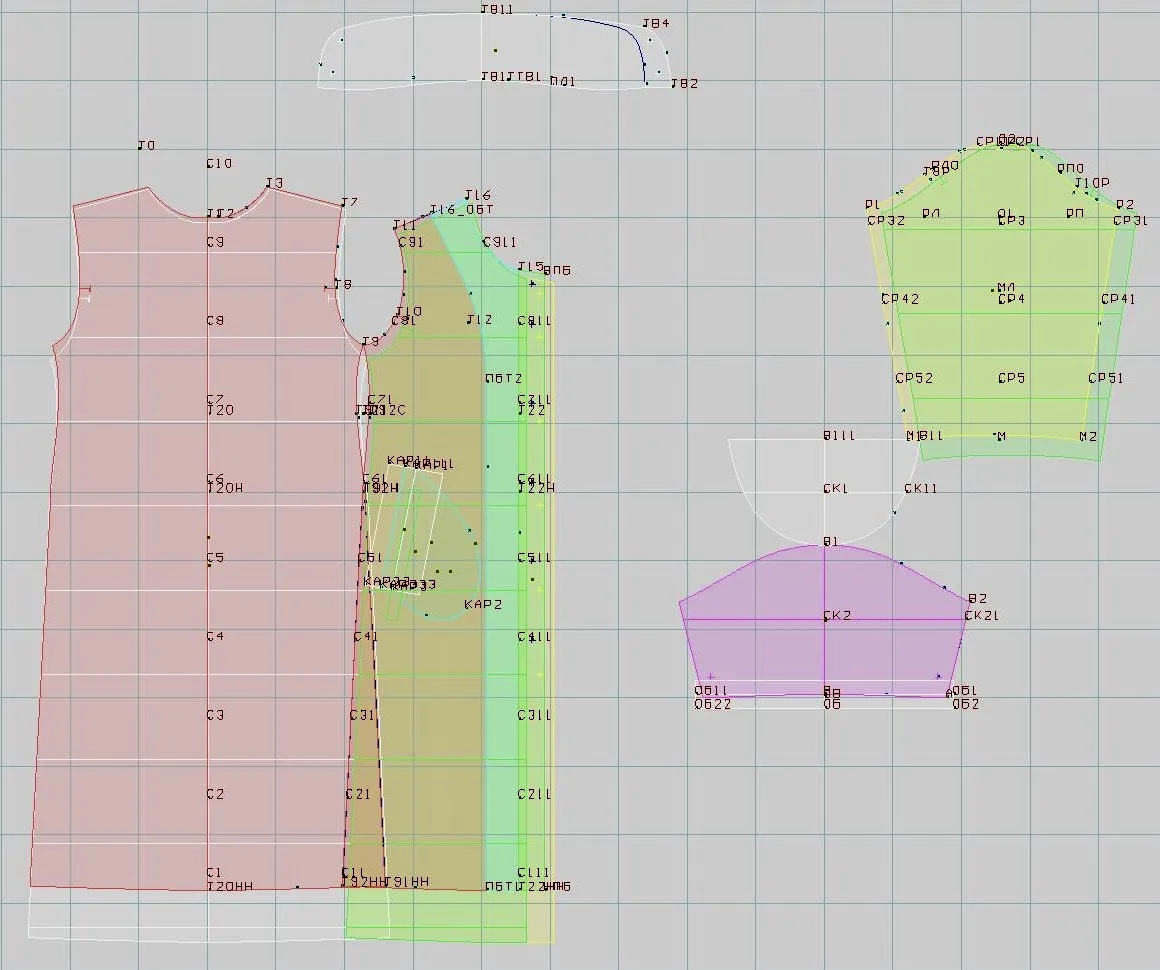The image size is (1160, 970).
Task: Click point JB2 at collar end
Action: (x=684, y=84)
